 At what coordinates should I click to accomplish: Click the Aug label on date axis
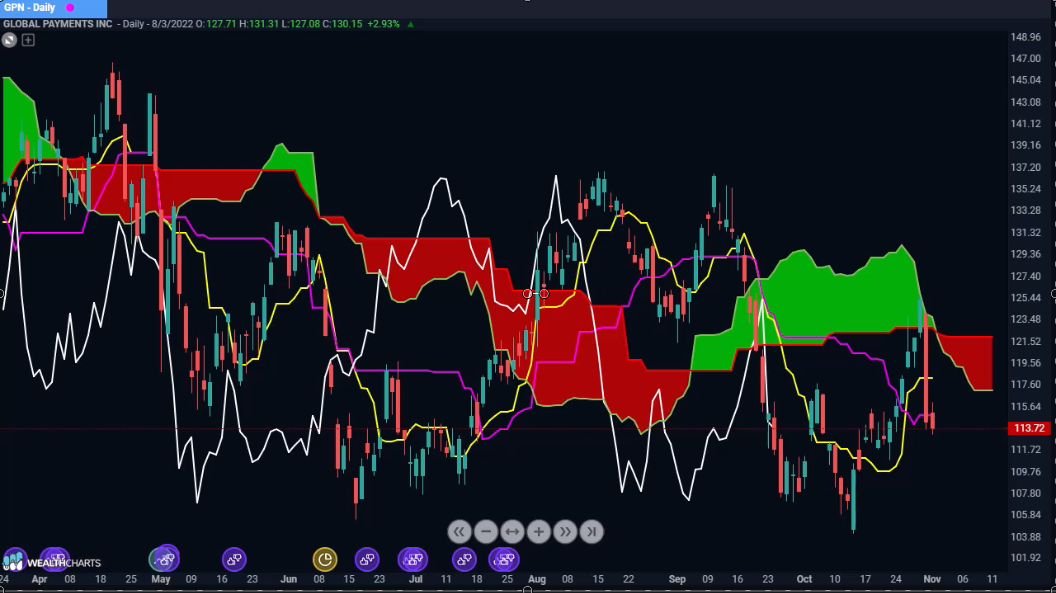point(537,579)
